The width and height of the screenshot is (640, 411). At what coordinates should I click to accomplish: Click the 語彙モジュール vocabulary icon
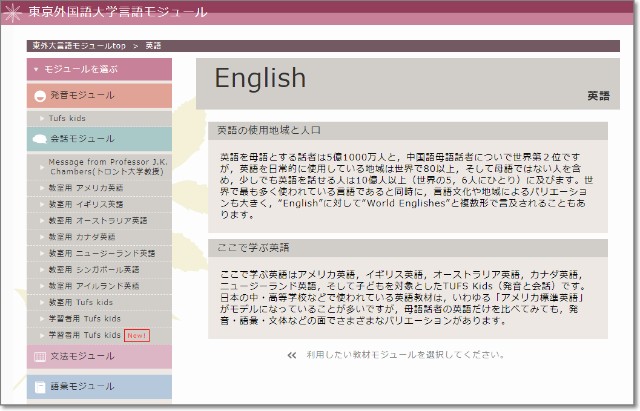40,386
